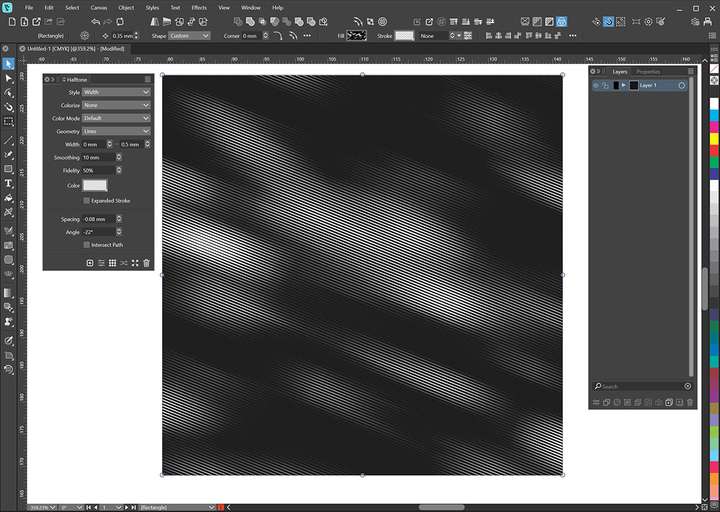Enable the Intersect Path checkbox
Image resolution: width=720 pixels, height=512 pixels.
87,244
